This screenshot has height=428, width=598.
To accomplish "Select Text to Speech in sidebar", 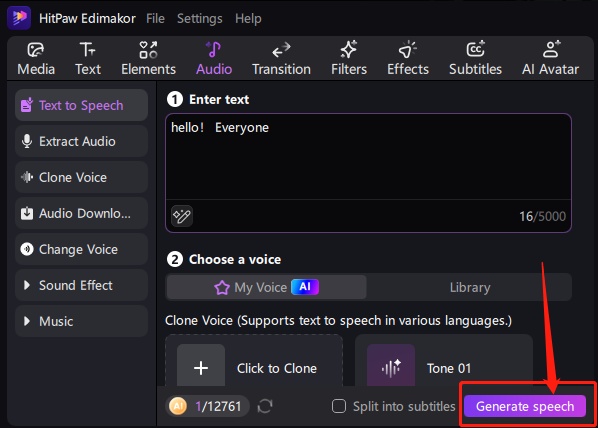I will click(x=81, y=105).
